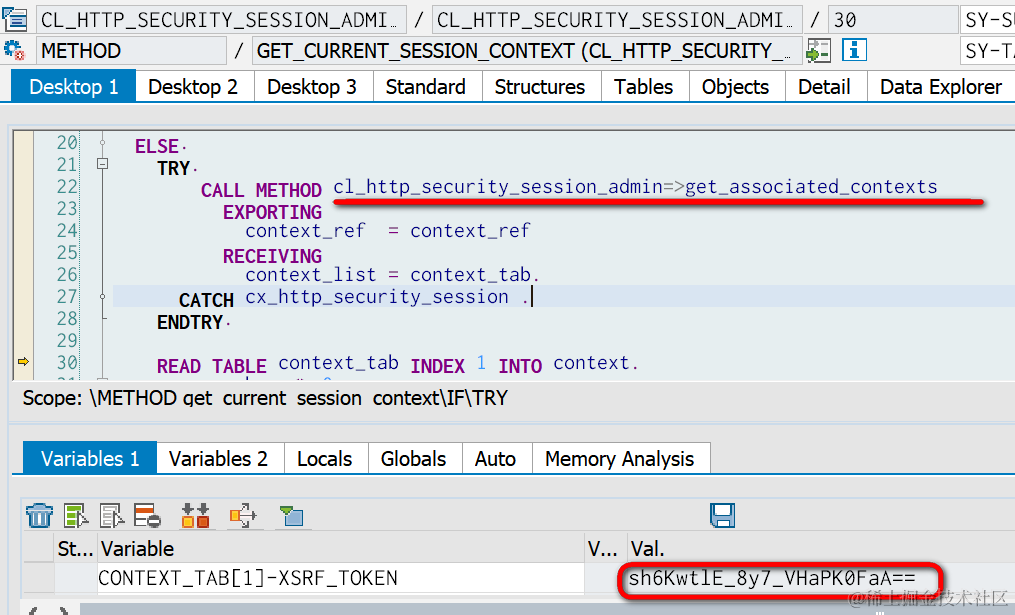Open the Detail tab
The height and width of the screenshot is (615, 1015).
824,86
